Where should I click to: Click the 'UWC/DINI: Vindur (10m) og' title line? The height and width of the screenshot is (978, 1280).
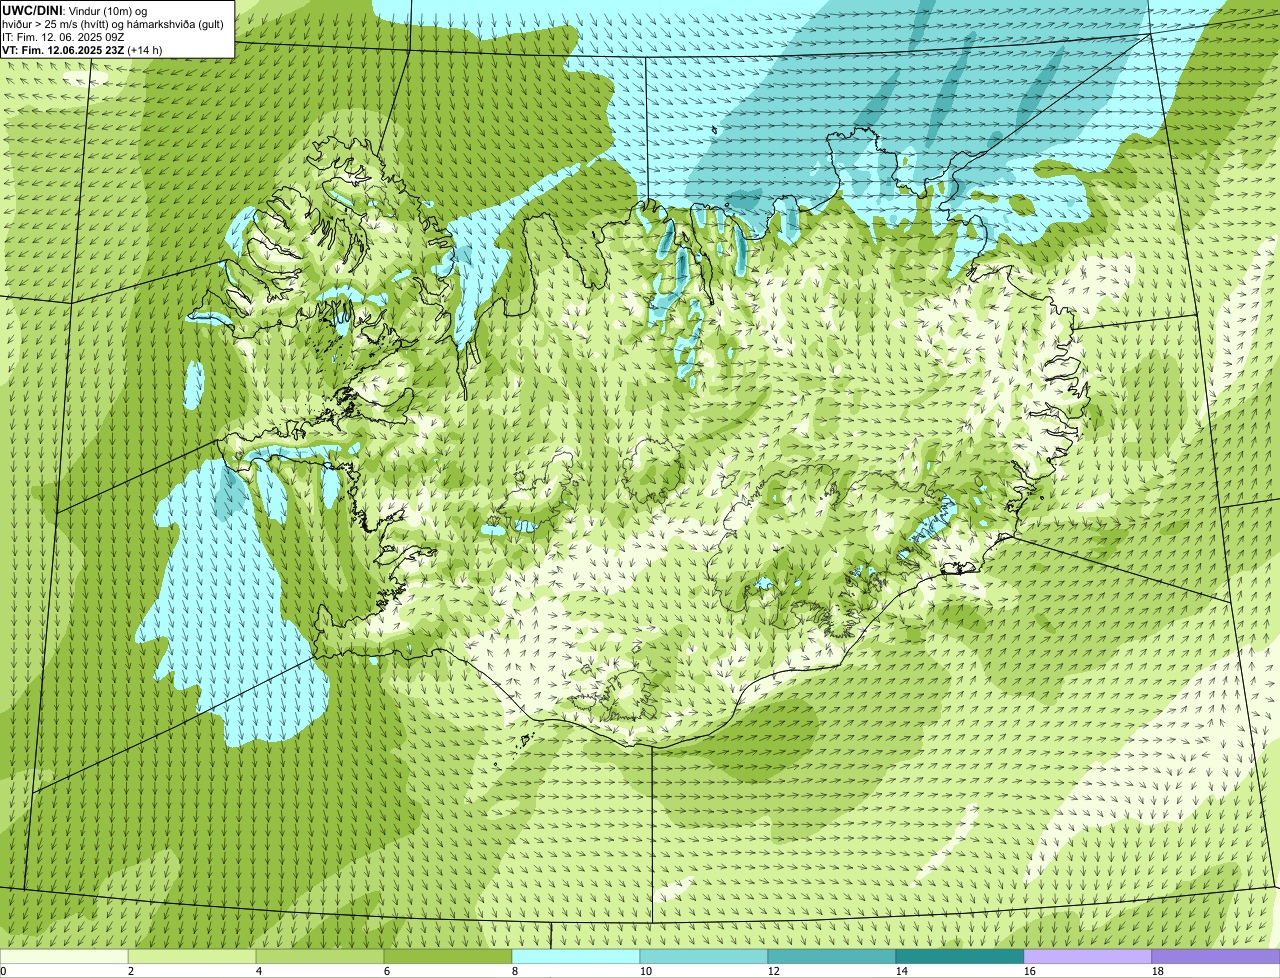(x=75, y=10)
